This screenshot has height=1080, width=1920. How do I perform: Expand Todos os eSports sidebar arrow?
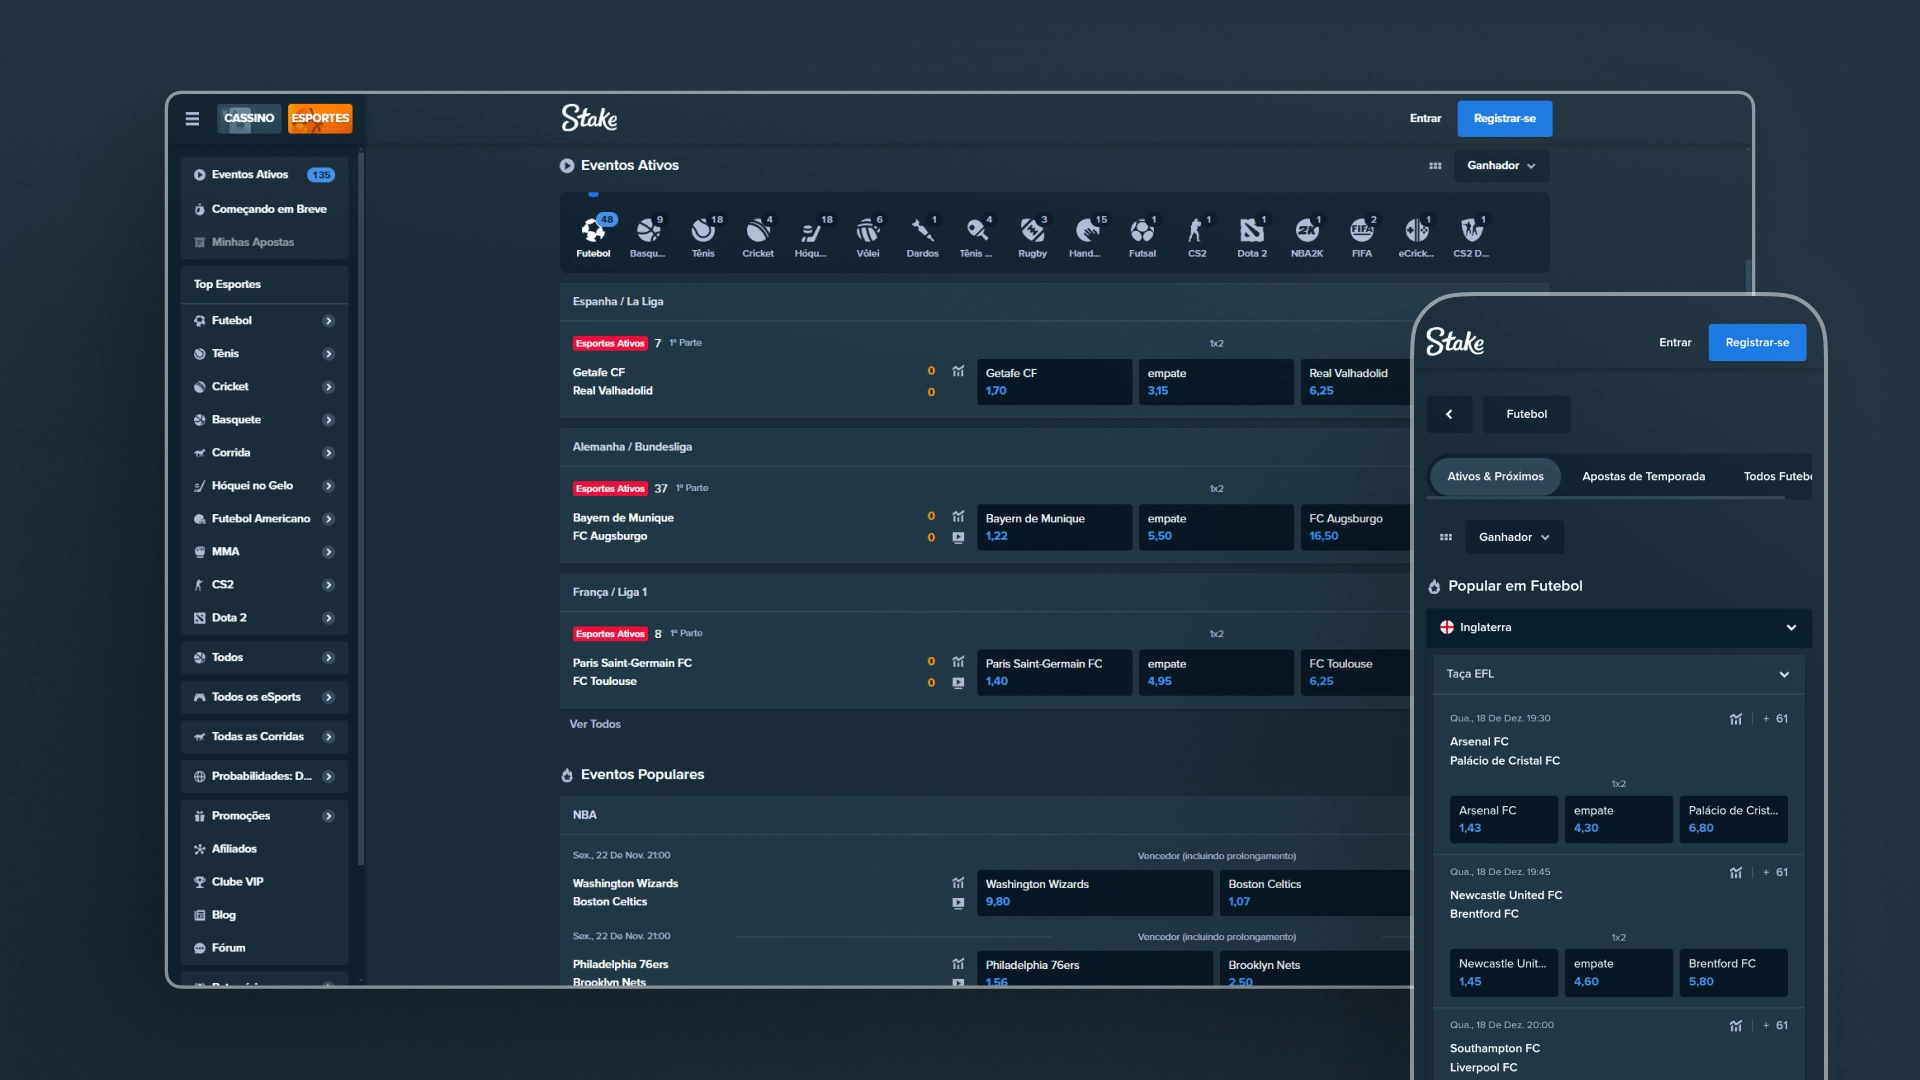click(x=328, y=697)
